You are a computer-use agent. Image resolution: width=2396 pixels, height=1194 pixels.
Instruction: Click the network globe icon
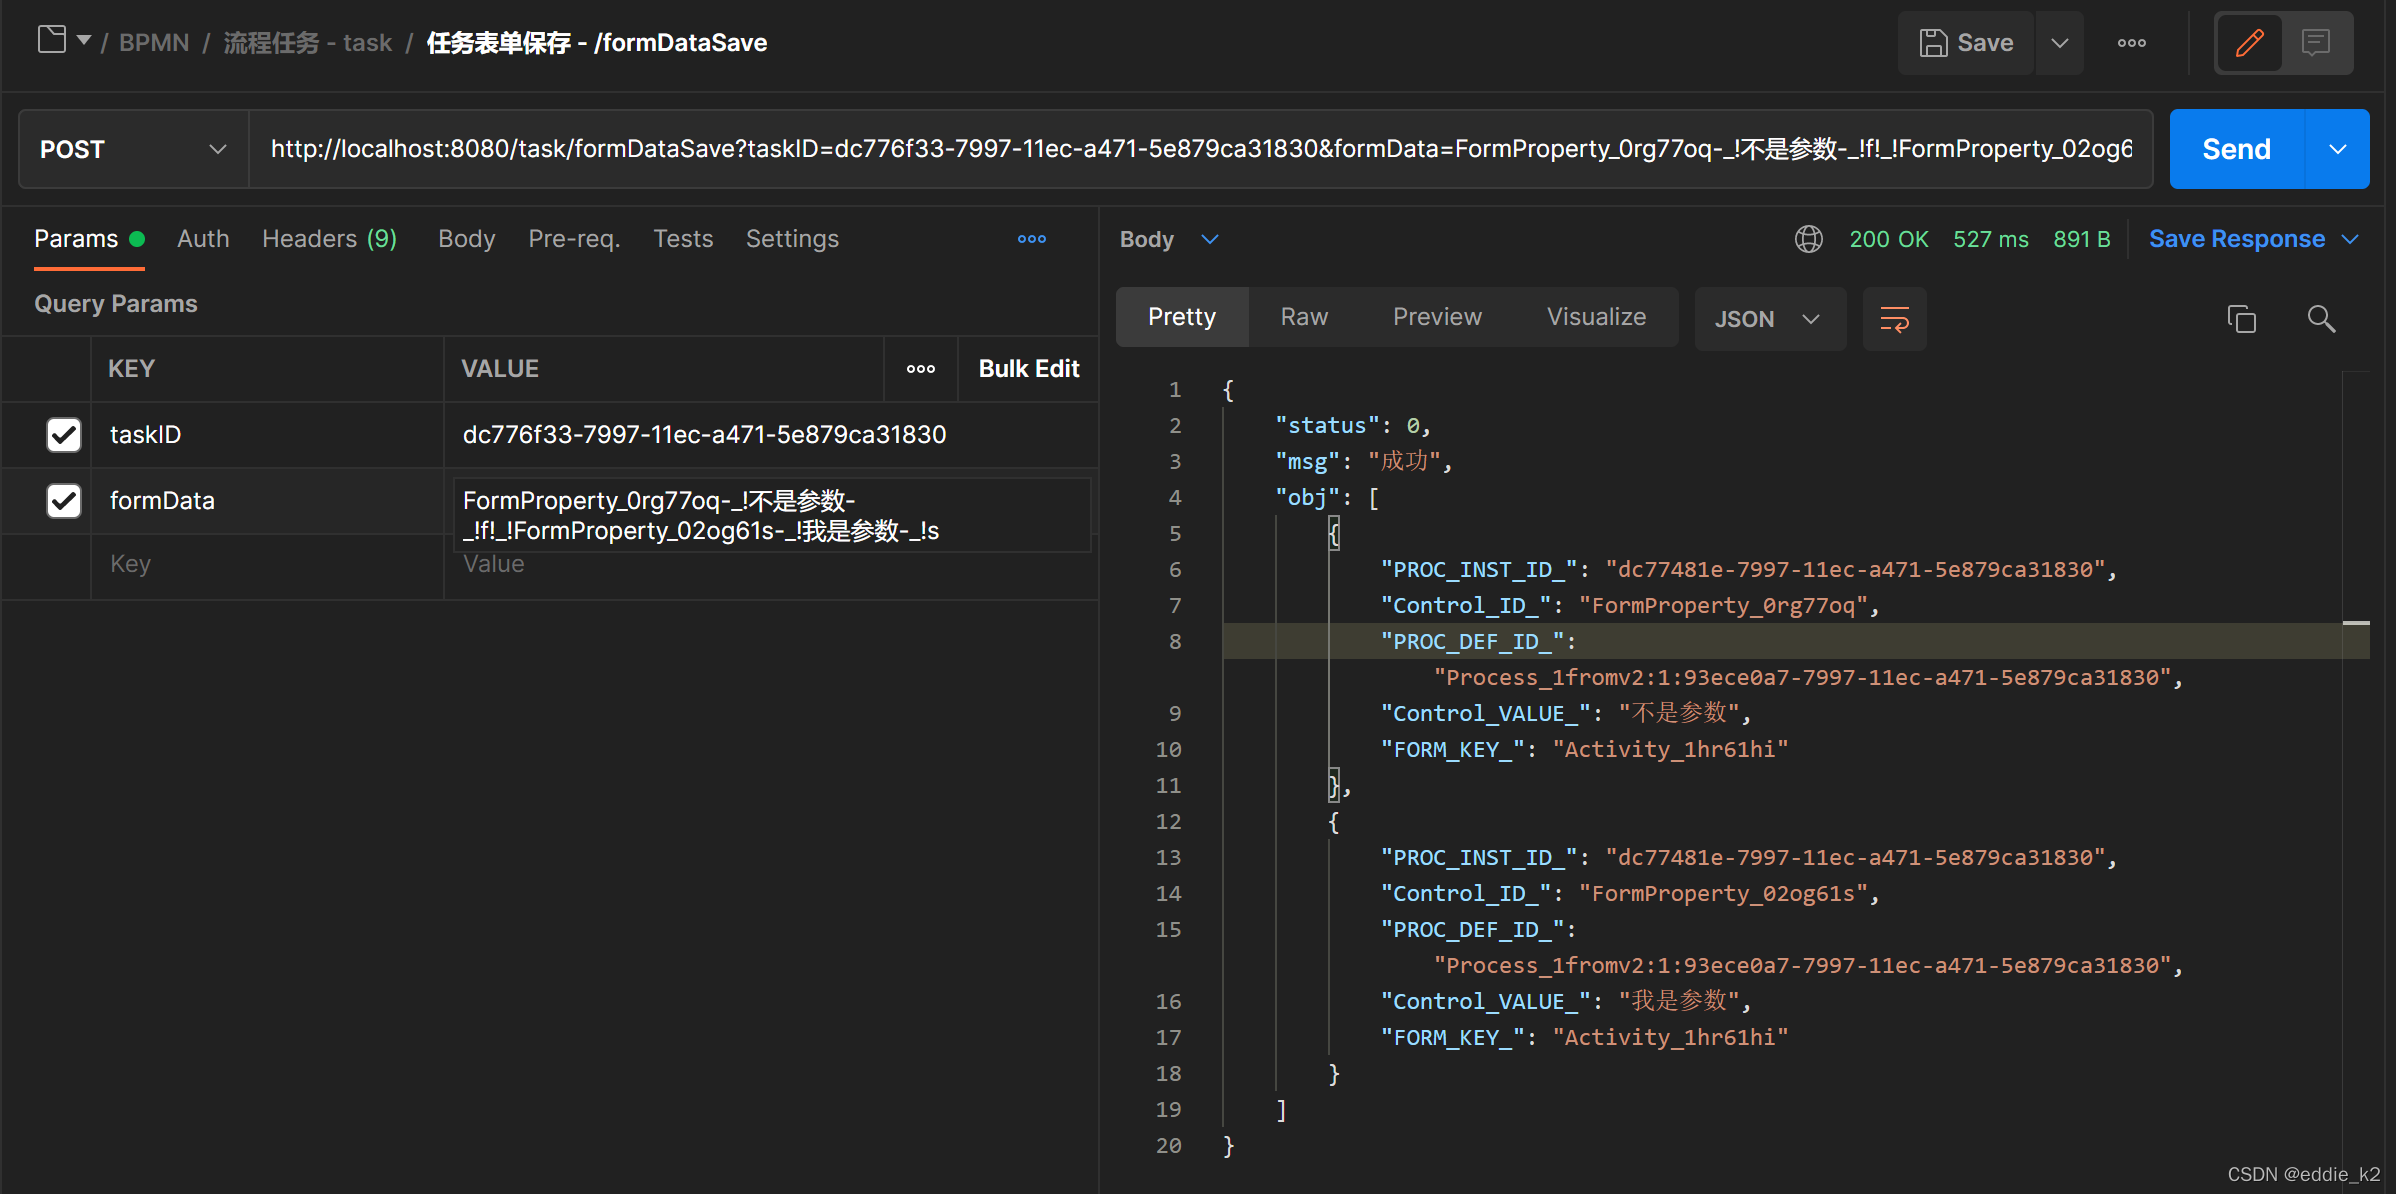pos(1808,239)
